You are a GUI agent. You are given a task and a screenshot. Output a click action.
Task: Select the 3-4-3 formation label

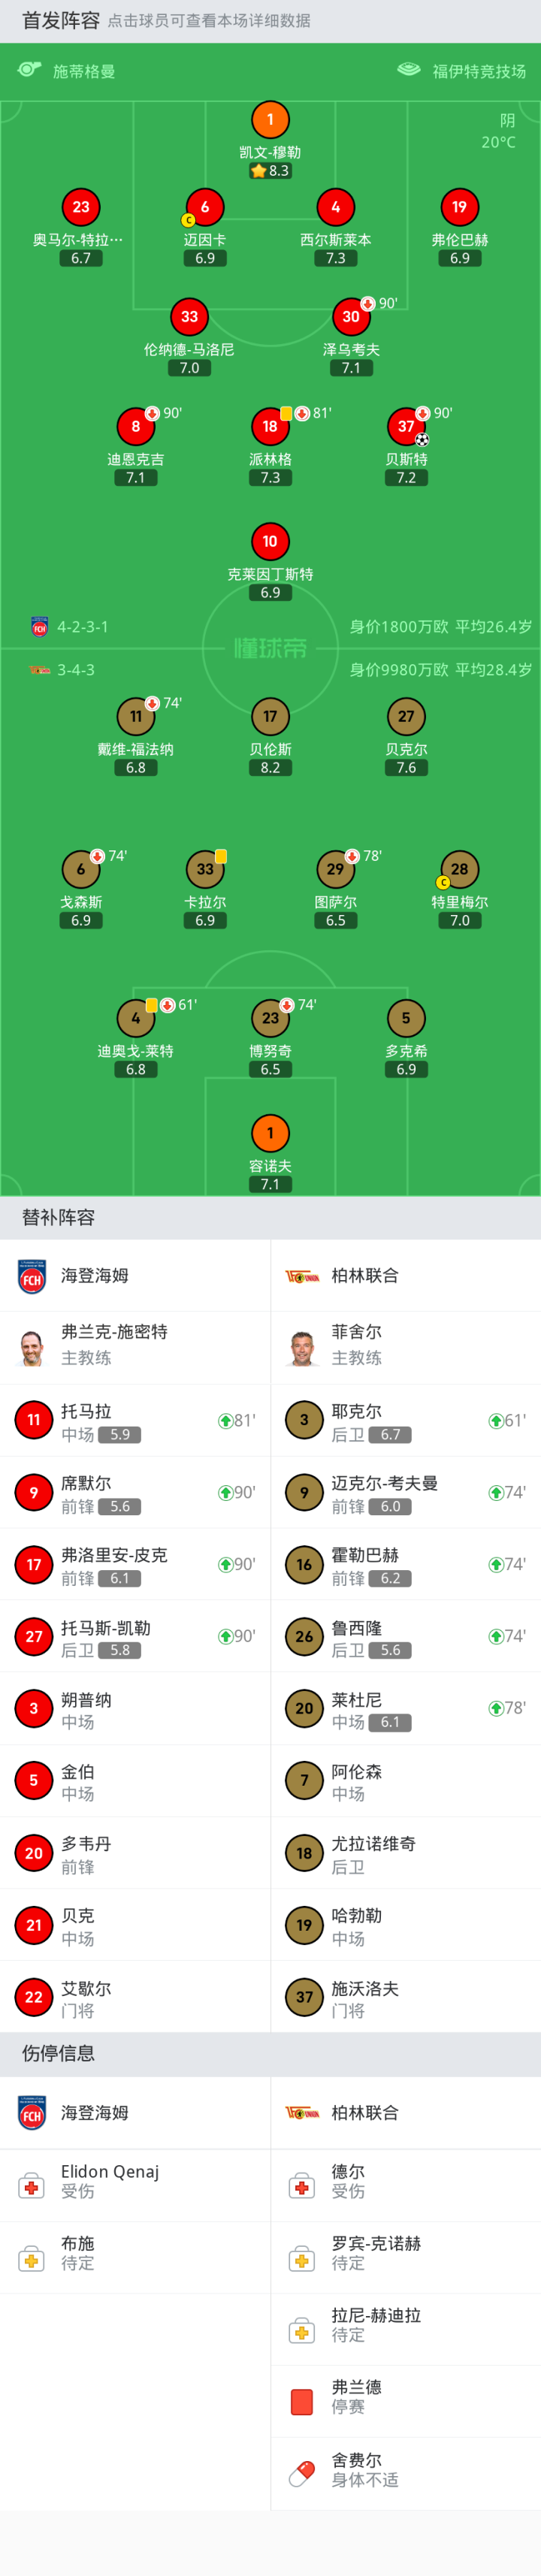[75, 670]
